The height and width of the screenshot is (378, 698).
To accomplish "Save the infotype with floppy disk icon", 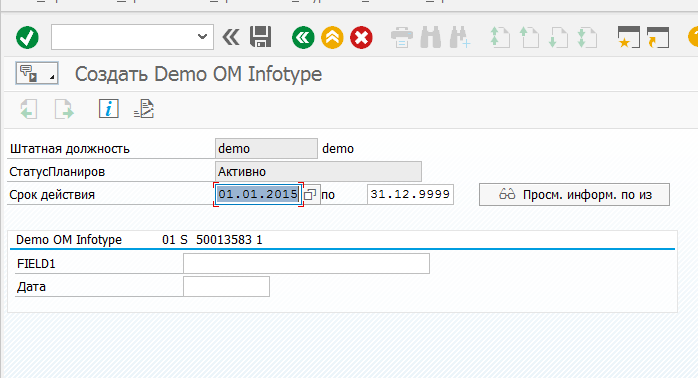I will [x=260, y=37].
